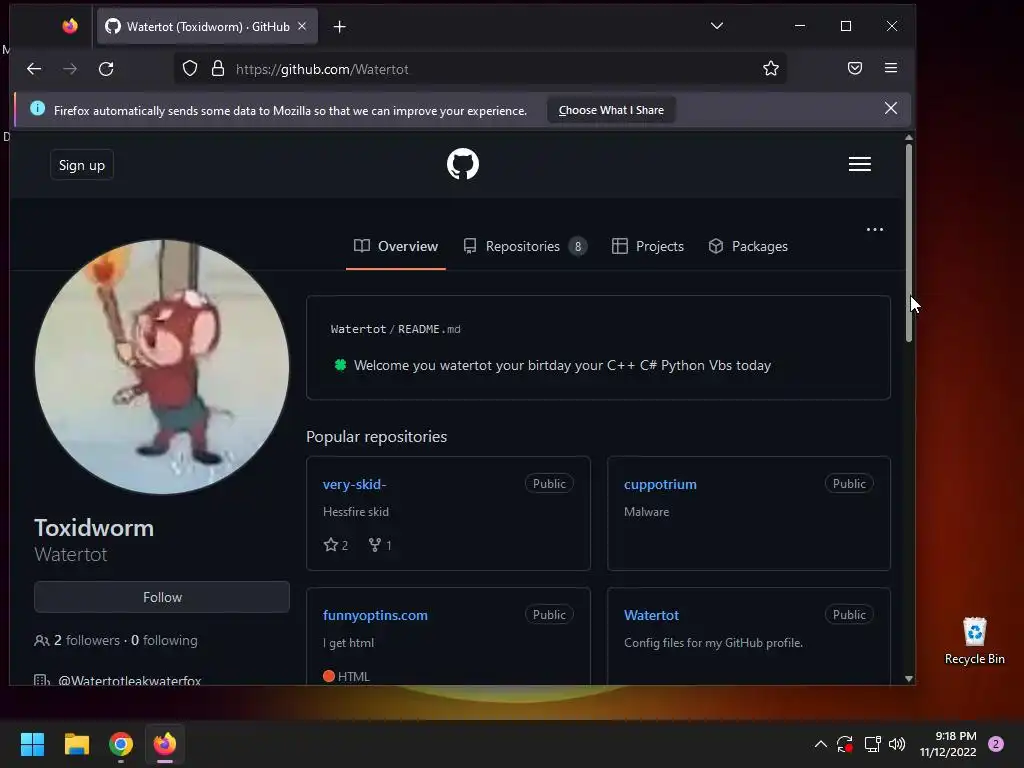The height and width of the screenshot is (768, 1024).
Task: View forks of very-skid- repo
Action: tap(380, 545)
